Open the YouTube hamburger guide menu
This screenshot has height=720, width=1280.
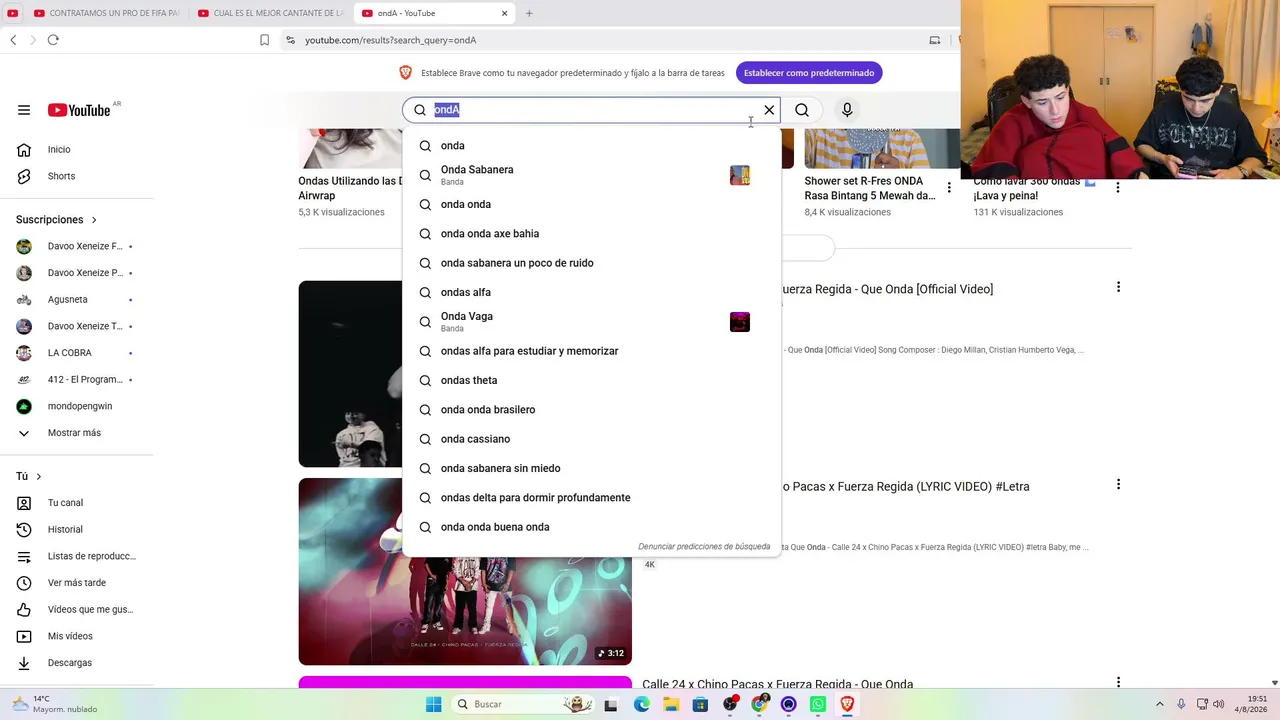pos(24,110)
